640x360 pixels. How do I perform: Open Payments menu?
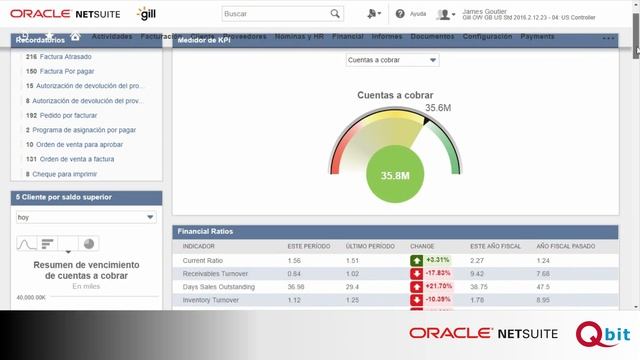[537, 36]
